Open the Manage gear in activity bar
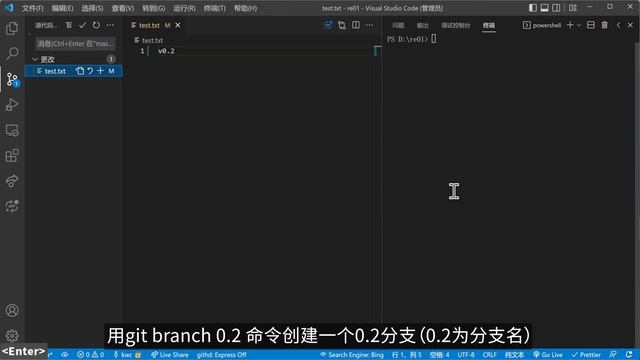 (x=12, y=336)
